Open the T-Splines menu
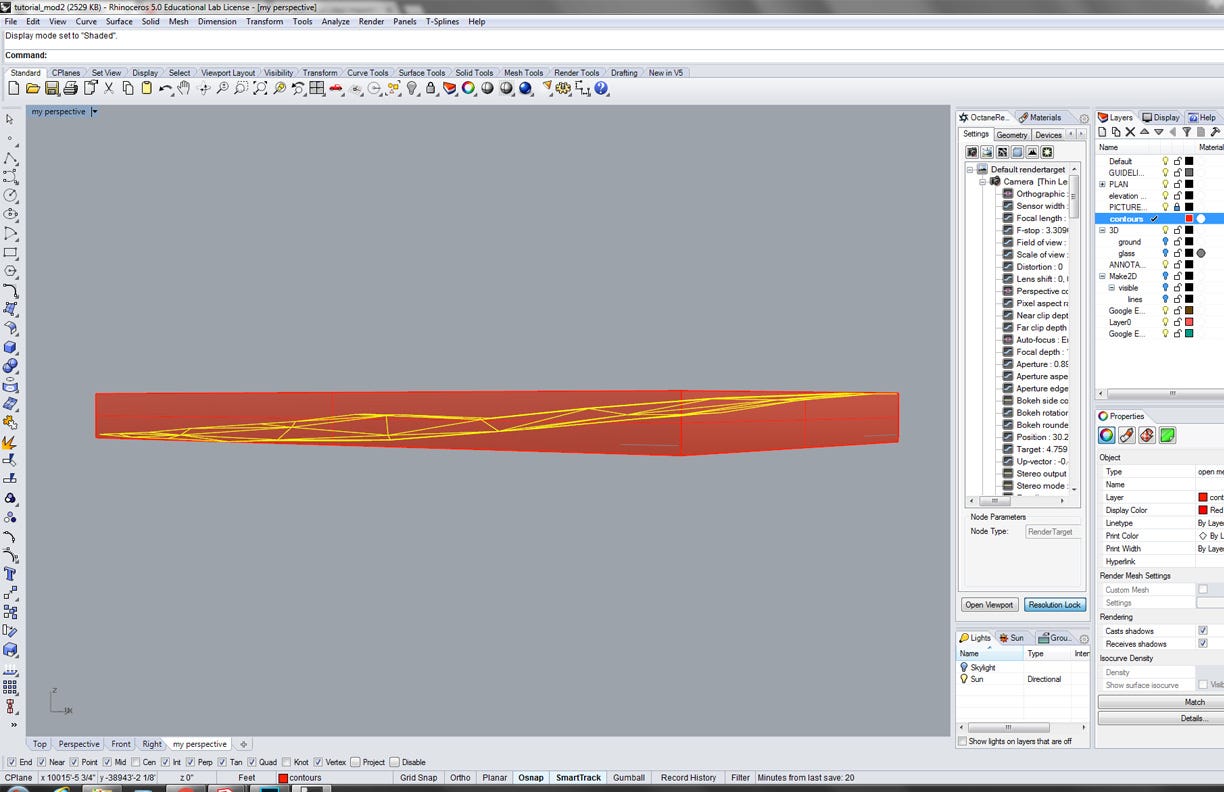The width and height of the screenshot is (1224, 792). [443, 21]
